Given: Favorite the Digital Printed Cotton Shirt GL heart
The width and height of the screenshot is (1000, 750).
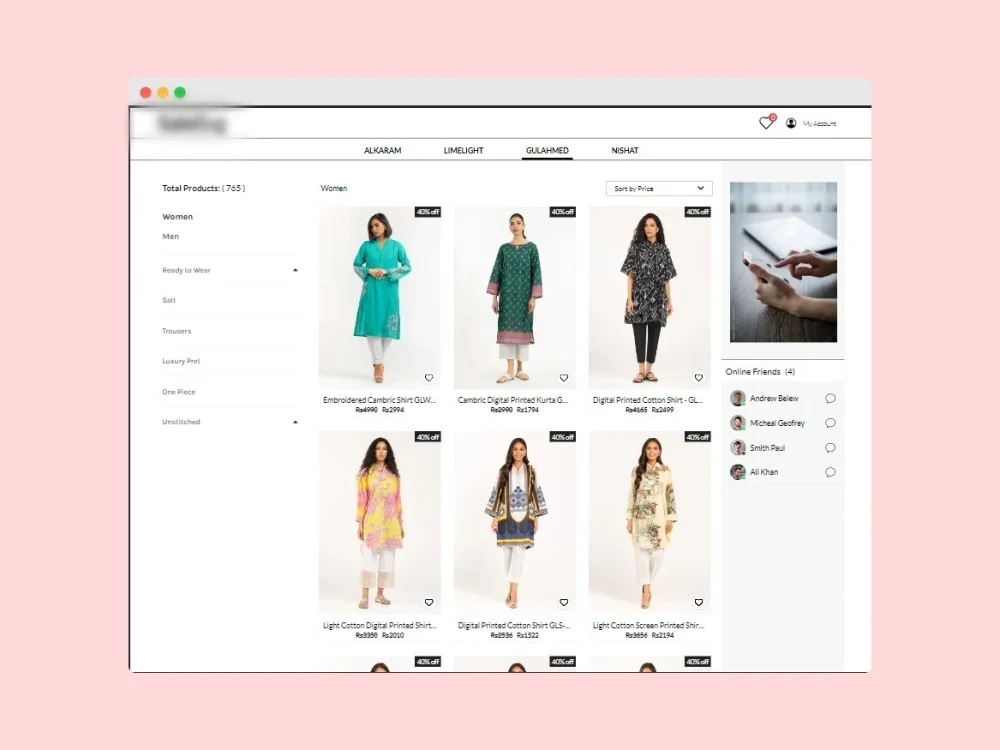Looking at the screenshot, I should [699, 378].
